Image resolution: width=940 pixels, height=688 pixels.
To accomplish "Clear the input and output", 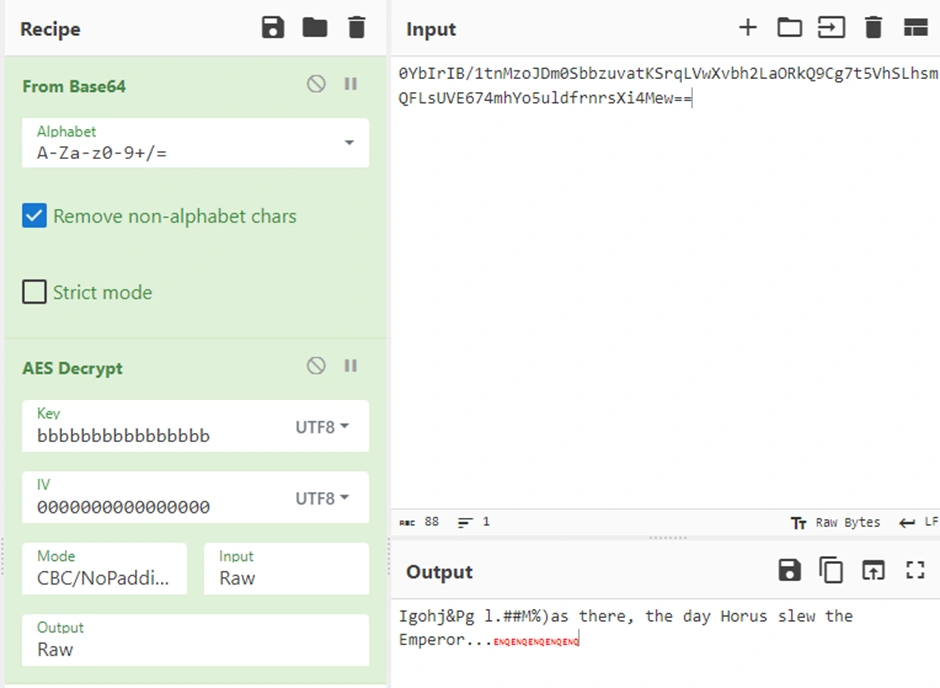I will (x=873, y=28).
